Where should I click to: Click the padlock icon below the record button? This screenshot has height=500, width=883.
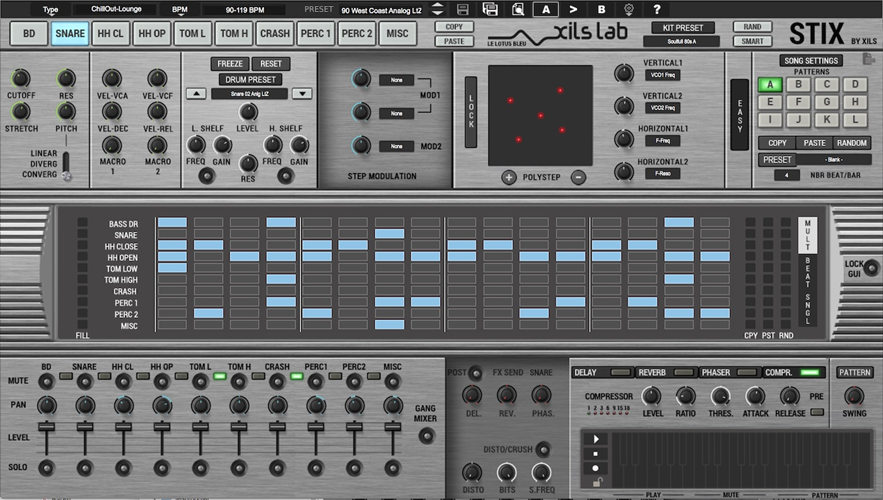[597, 482]
